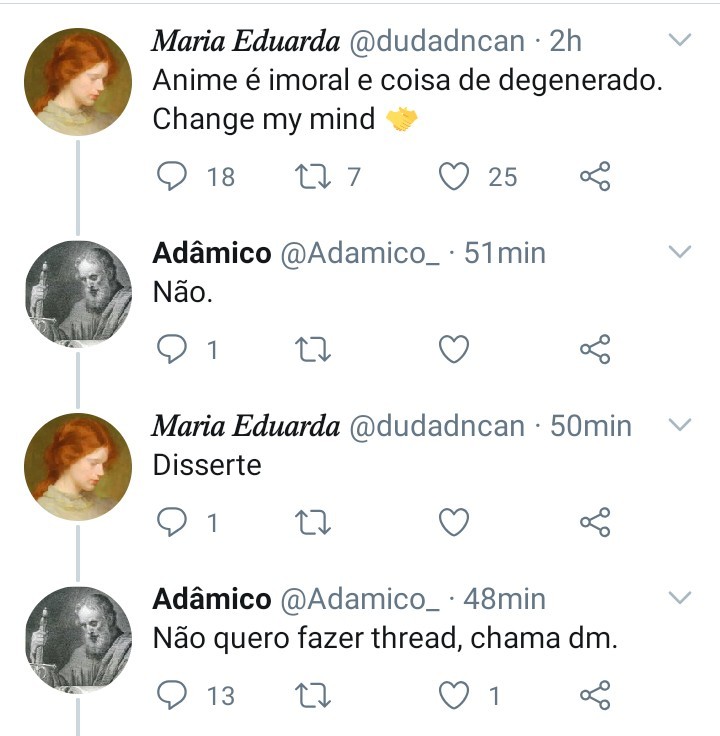
Task: Share Adâmico's "Não." tweet
Action: [x=595, y=349]
